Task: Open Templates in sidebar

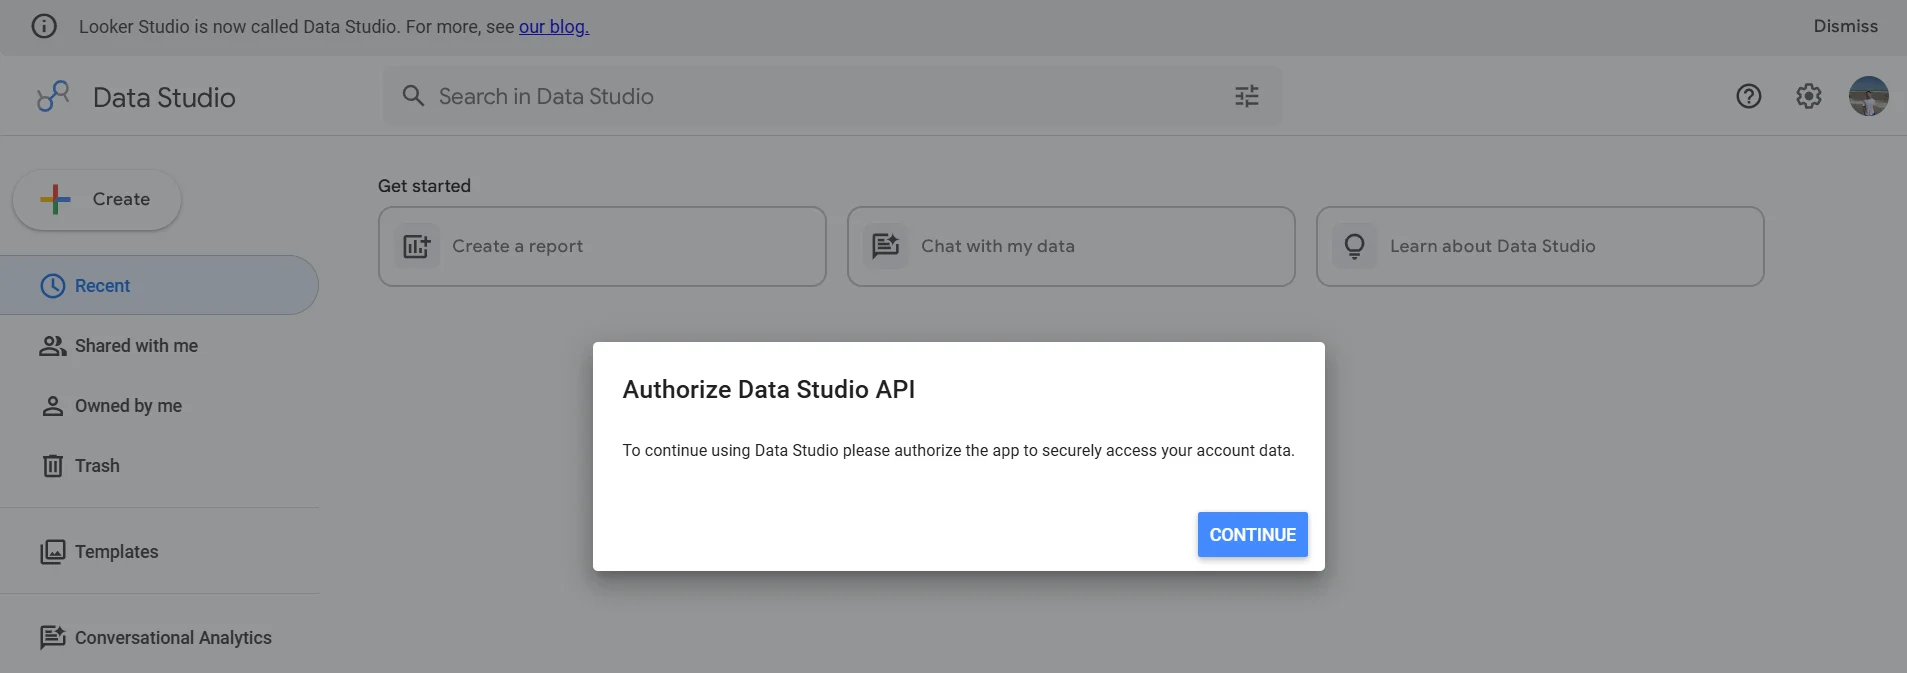Action: click(x=159, y=552)
